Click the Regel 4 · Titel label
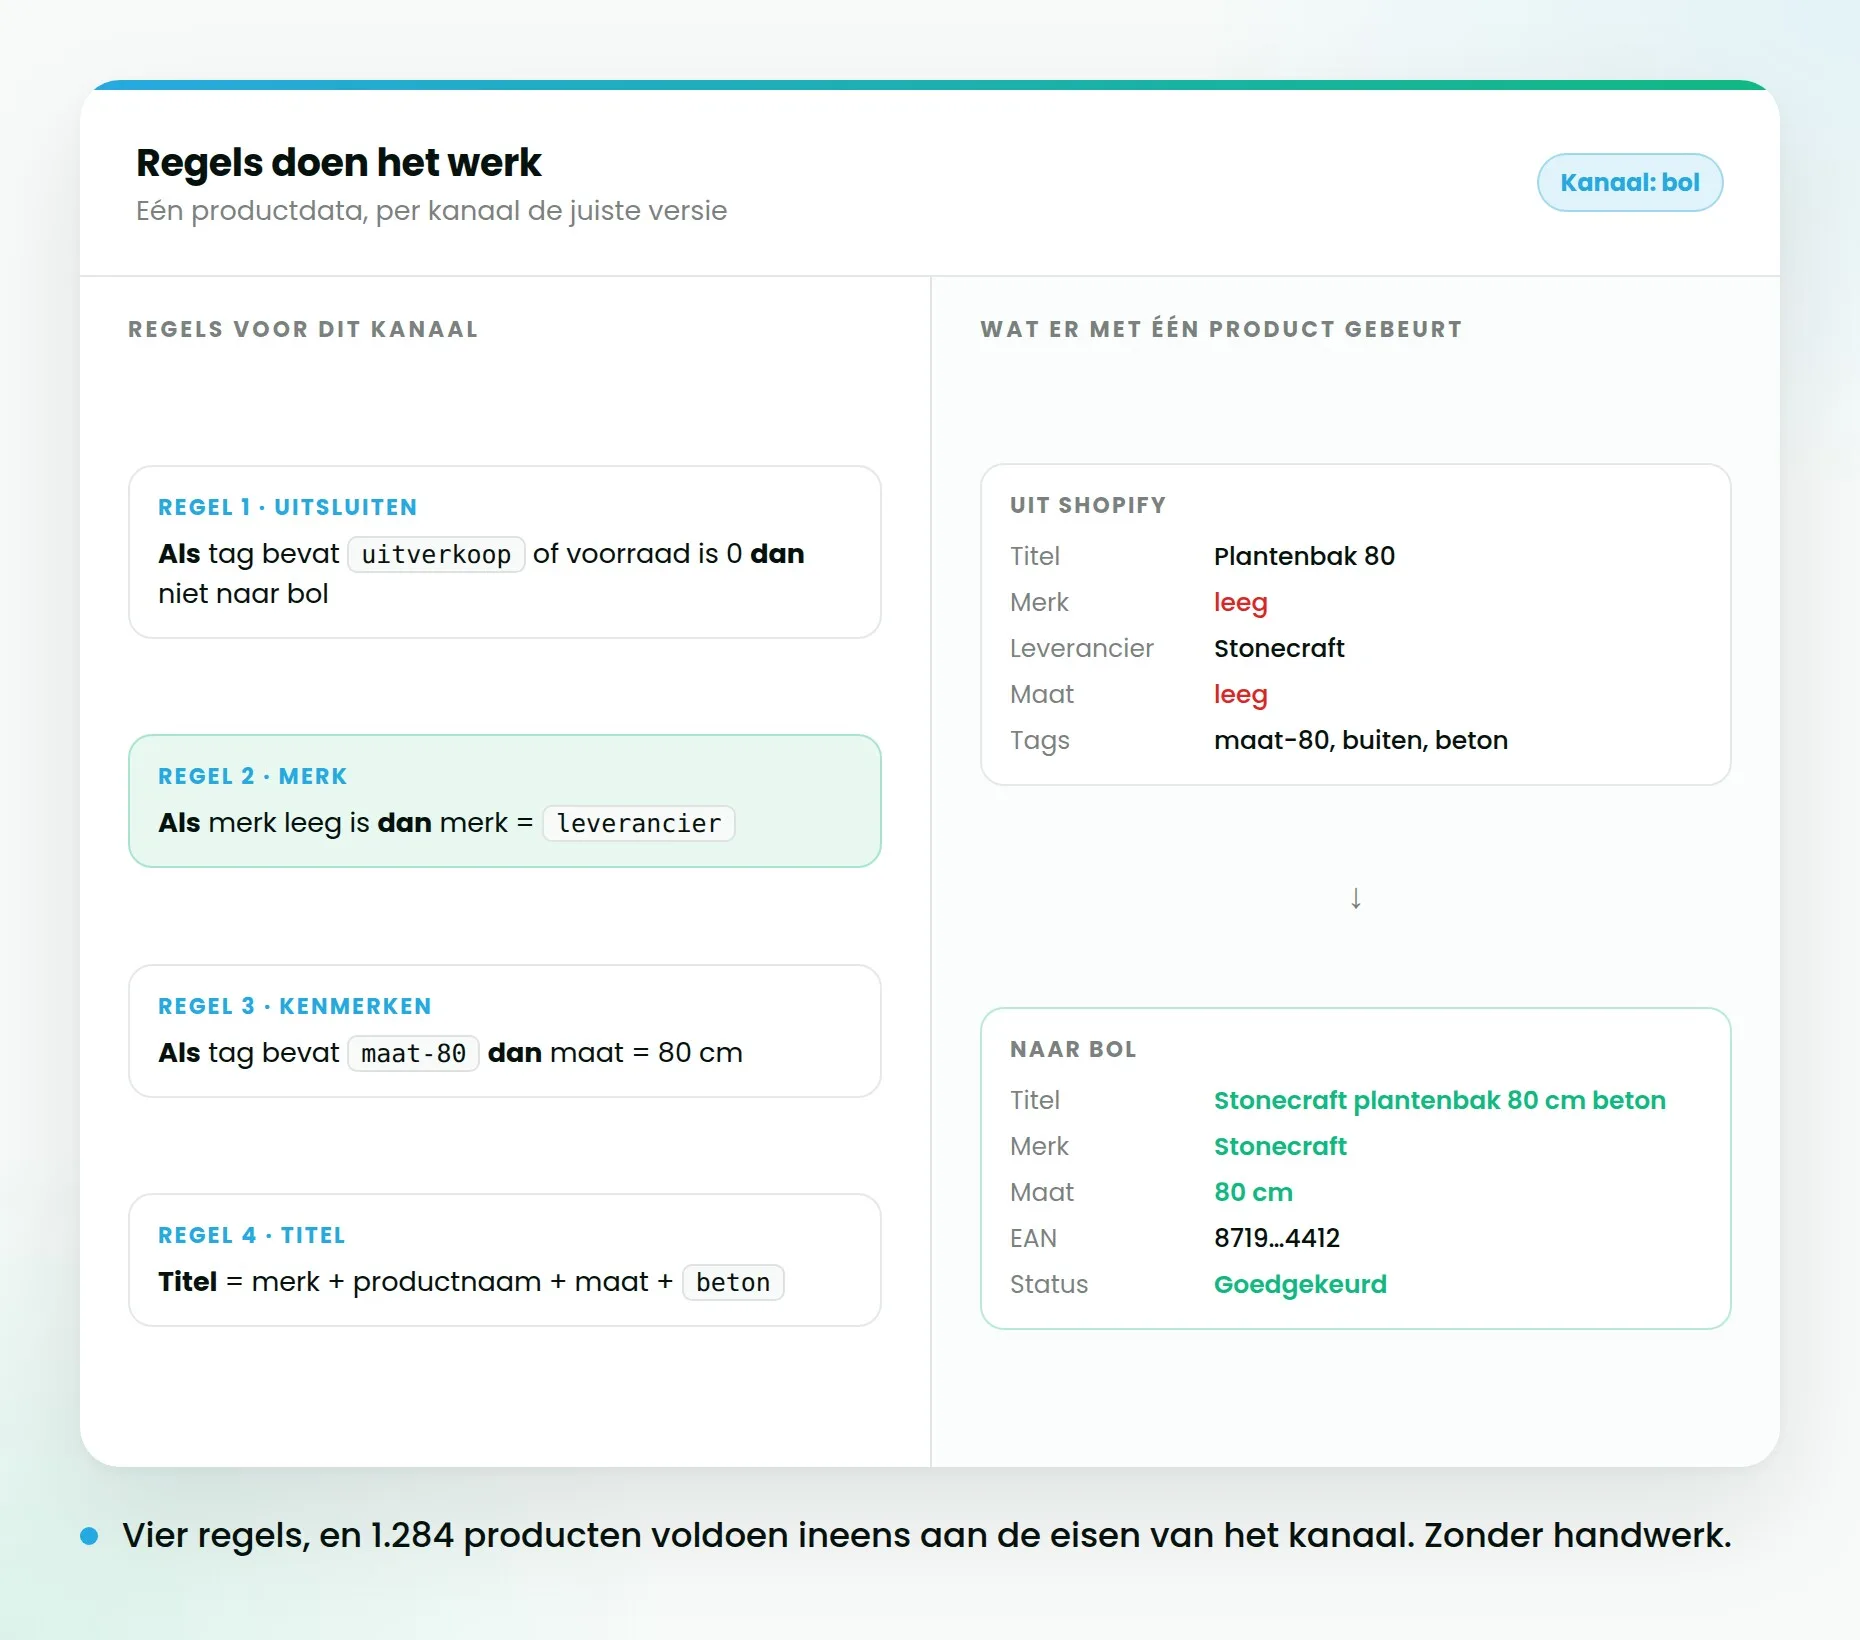The width and height of the screenshot is (1860, 1640). pyautogui.click(x=251, y=1235)
